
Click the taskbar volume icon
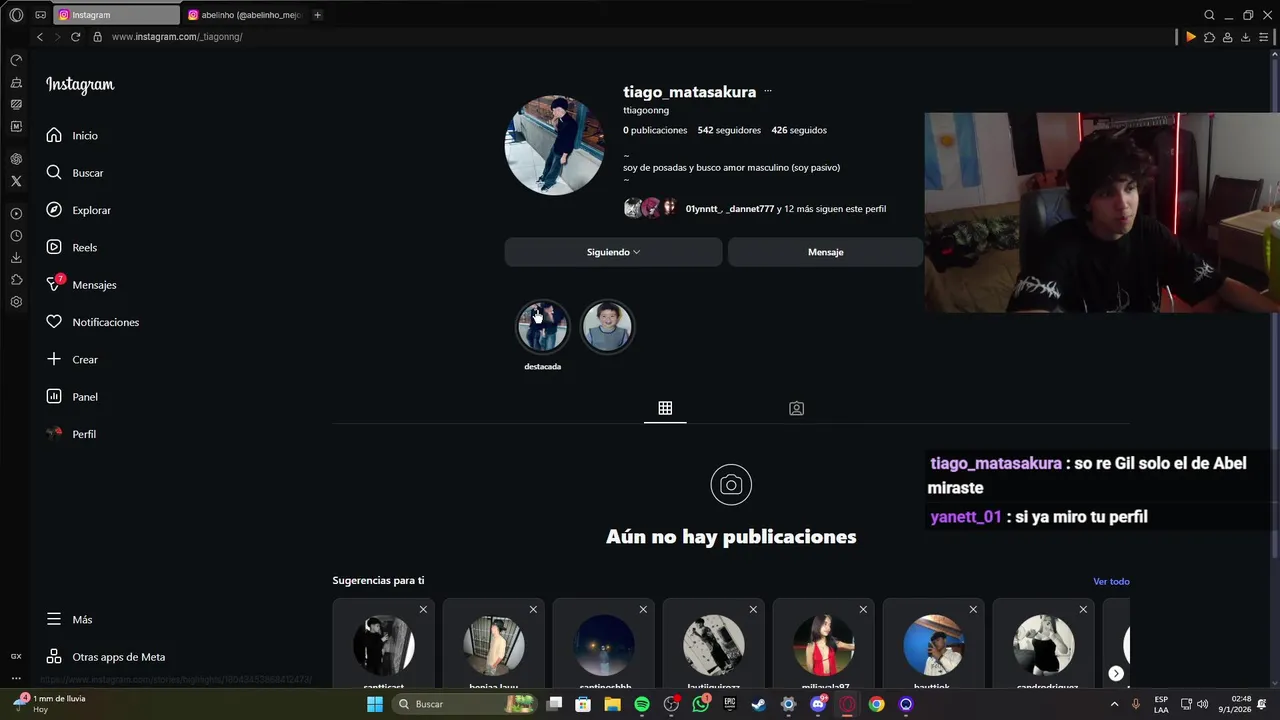[x=1202, y=704]
